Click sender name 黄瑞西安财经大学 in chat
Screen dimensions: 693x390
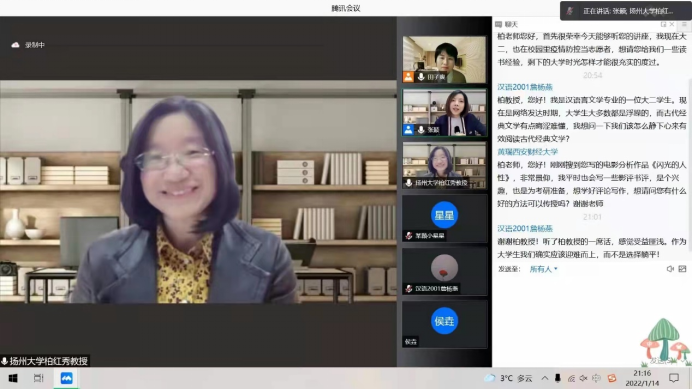[528, 152]
